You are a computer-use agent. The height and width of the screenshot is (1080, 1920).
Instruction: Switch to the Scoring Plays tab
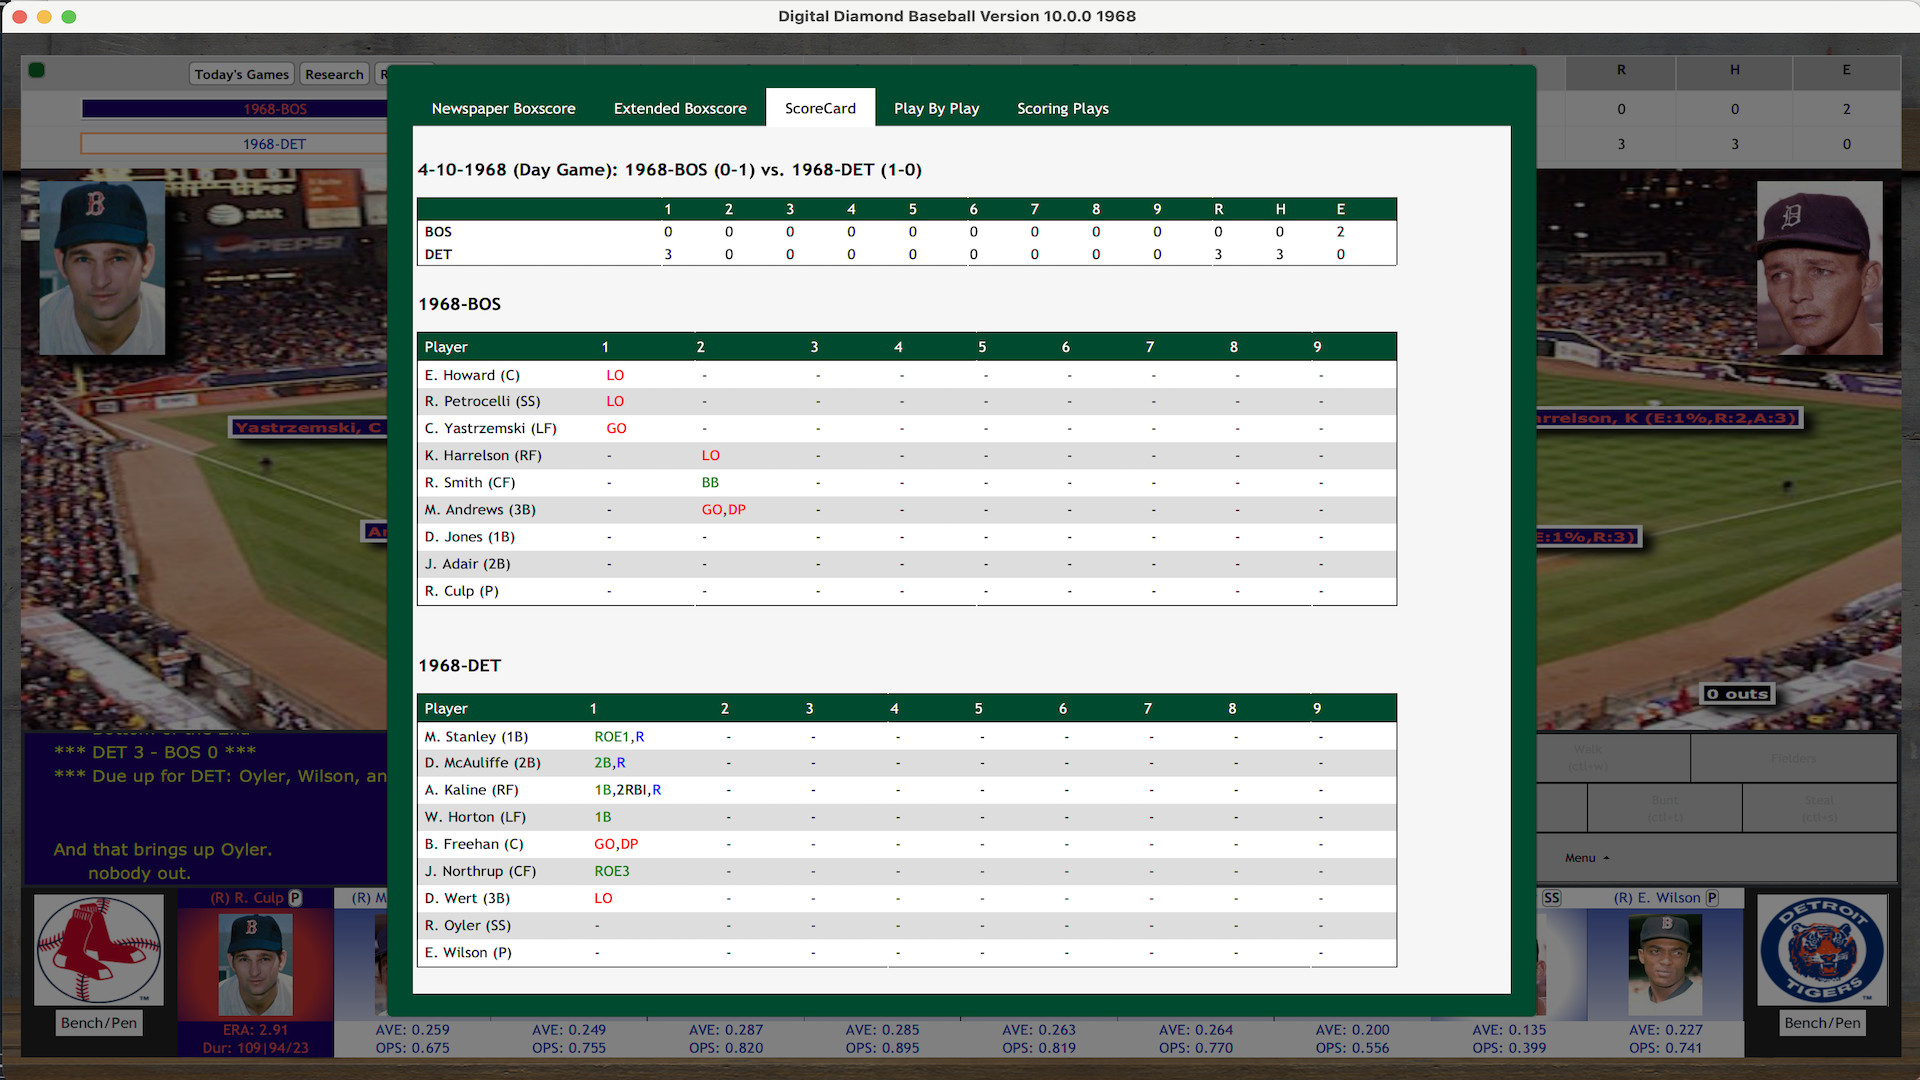pos(1062,108)
